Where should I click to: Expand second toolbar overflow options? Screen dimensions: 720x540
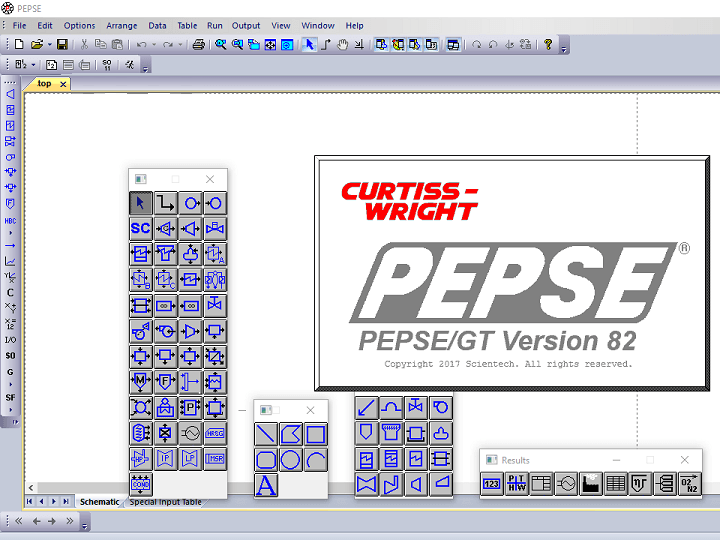coord(145,69)
